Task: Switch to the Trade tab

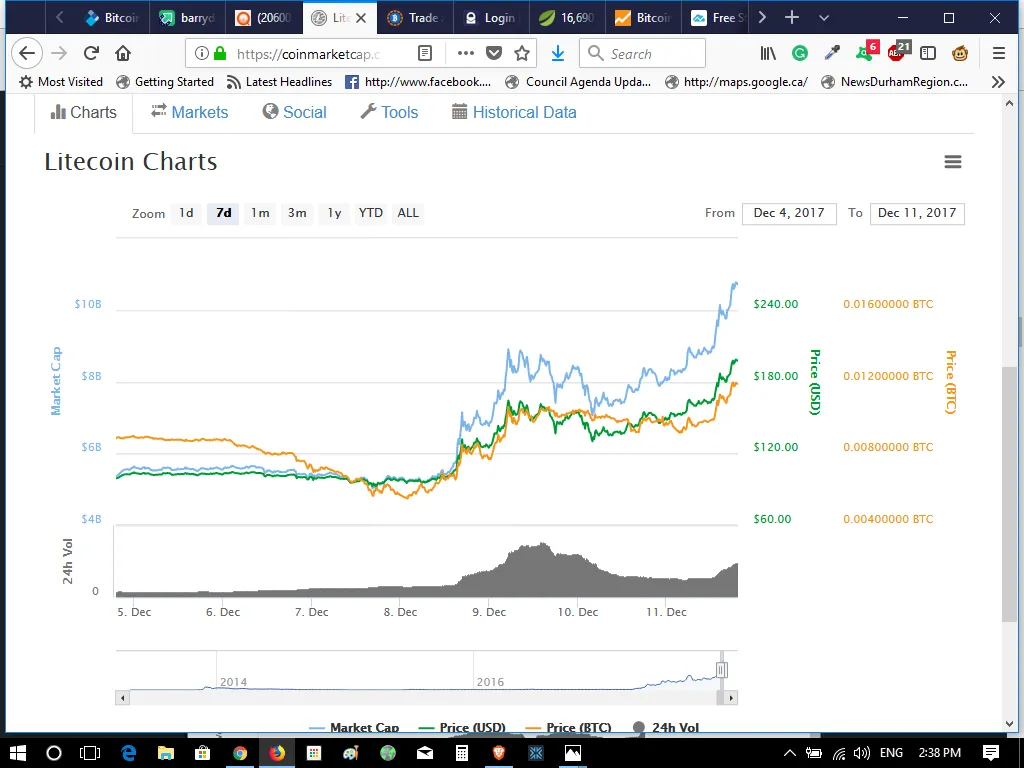Action: (415, 18)
